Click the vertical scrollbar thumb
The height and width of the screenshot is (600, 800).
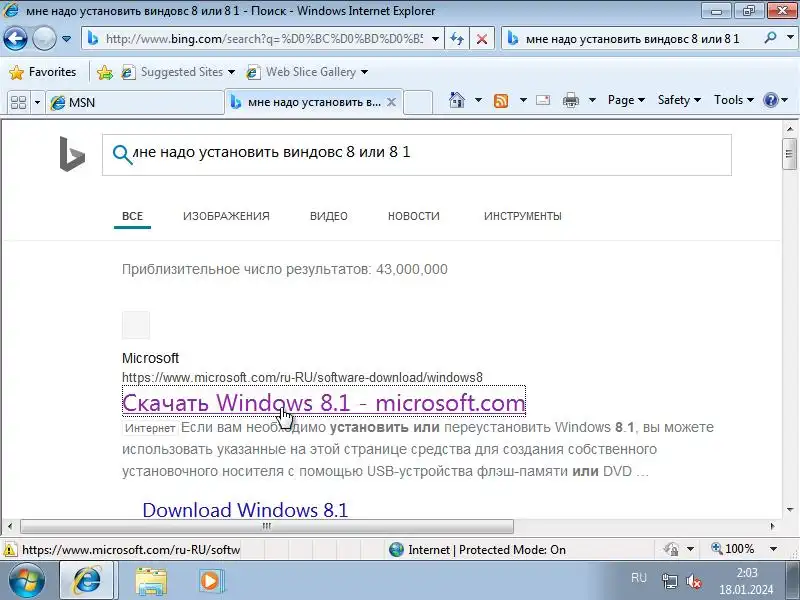pos(789,154)
